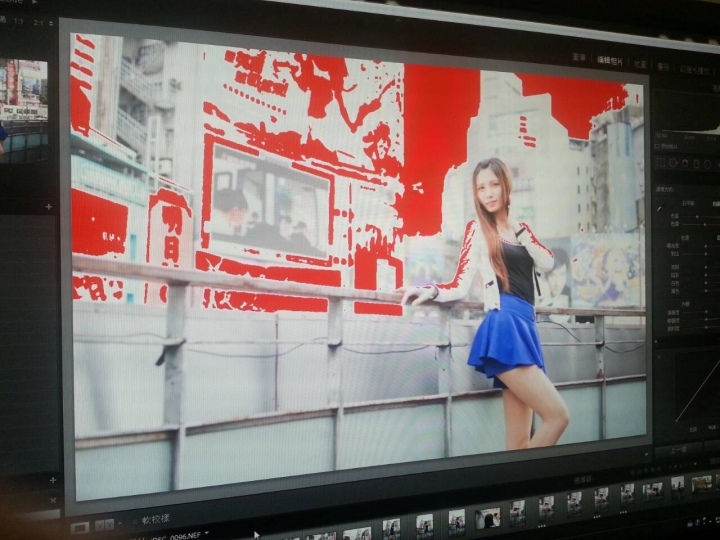Click the saturation slider handle

[x=706, y=327]
